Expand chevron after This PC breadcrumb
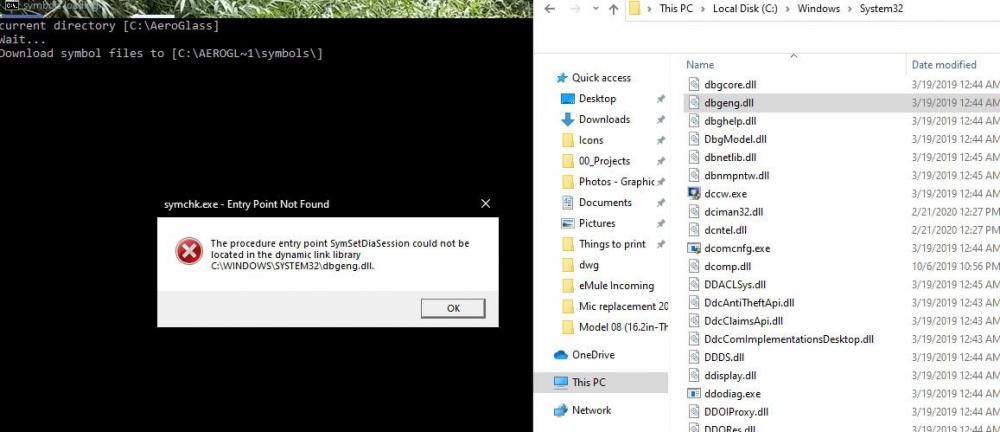The height and width of the screenshot is (432, 1000). [703, 9]
